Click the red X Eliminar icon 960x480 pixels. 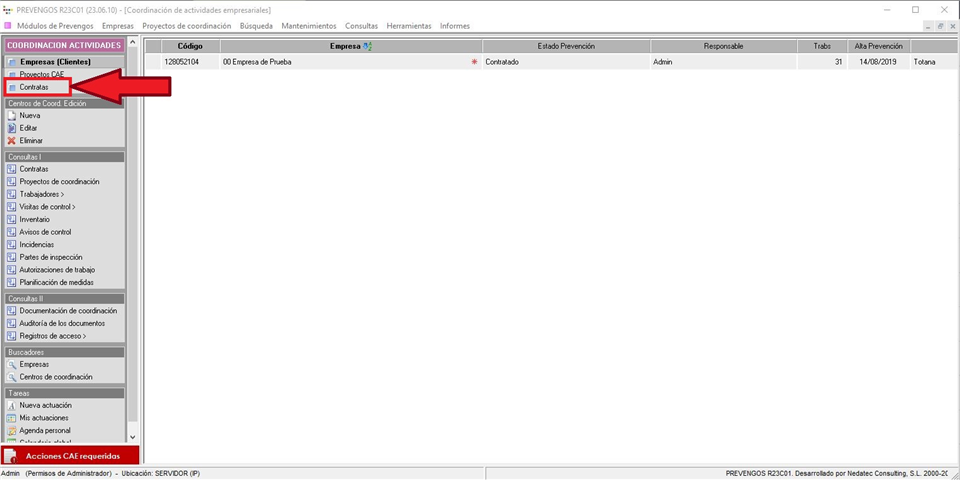click(12, 141)
